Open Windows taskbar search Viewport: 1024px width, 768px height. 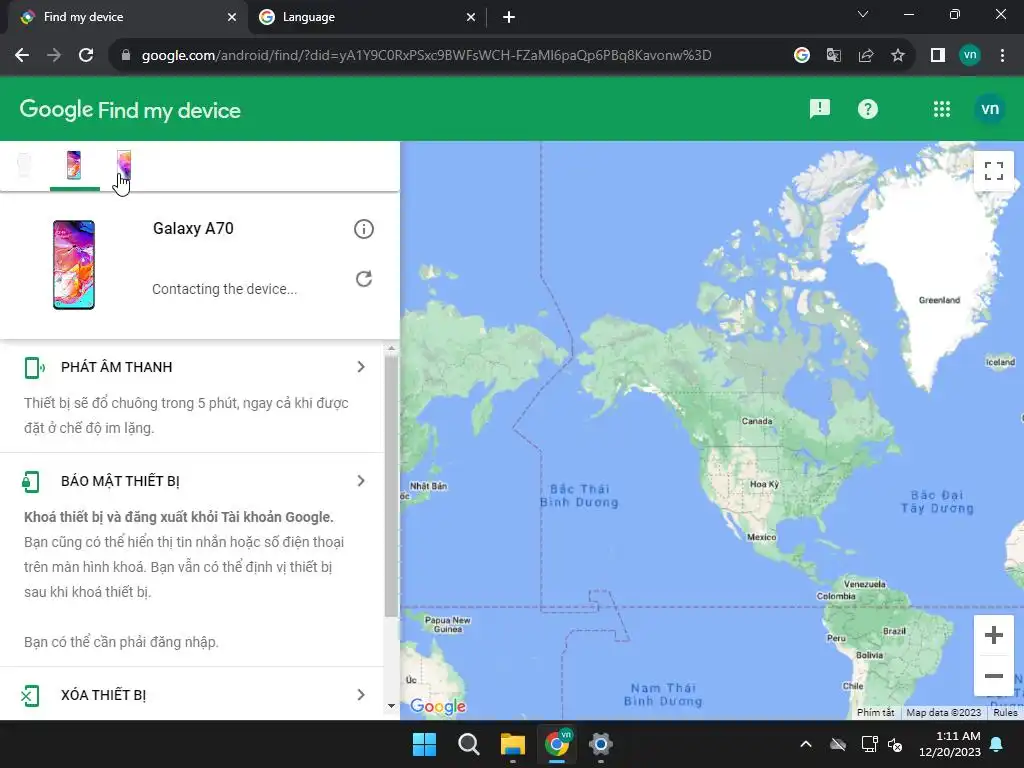tap(468, 744)
